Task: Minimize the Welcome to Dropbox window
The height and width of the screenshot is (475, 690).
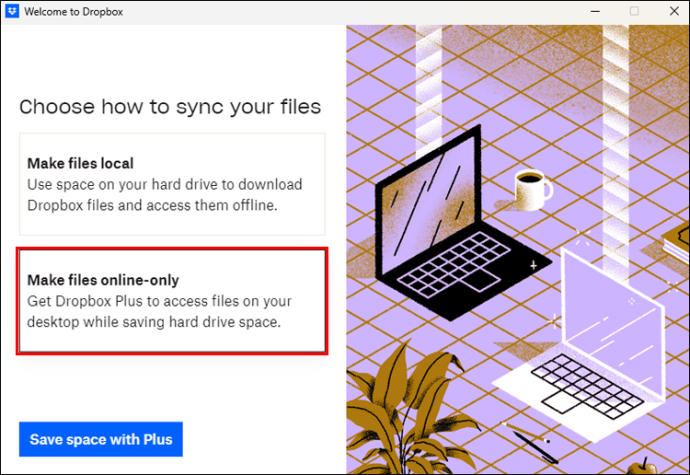Action: 595,11
